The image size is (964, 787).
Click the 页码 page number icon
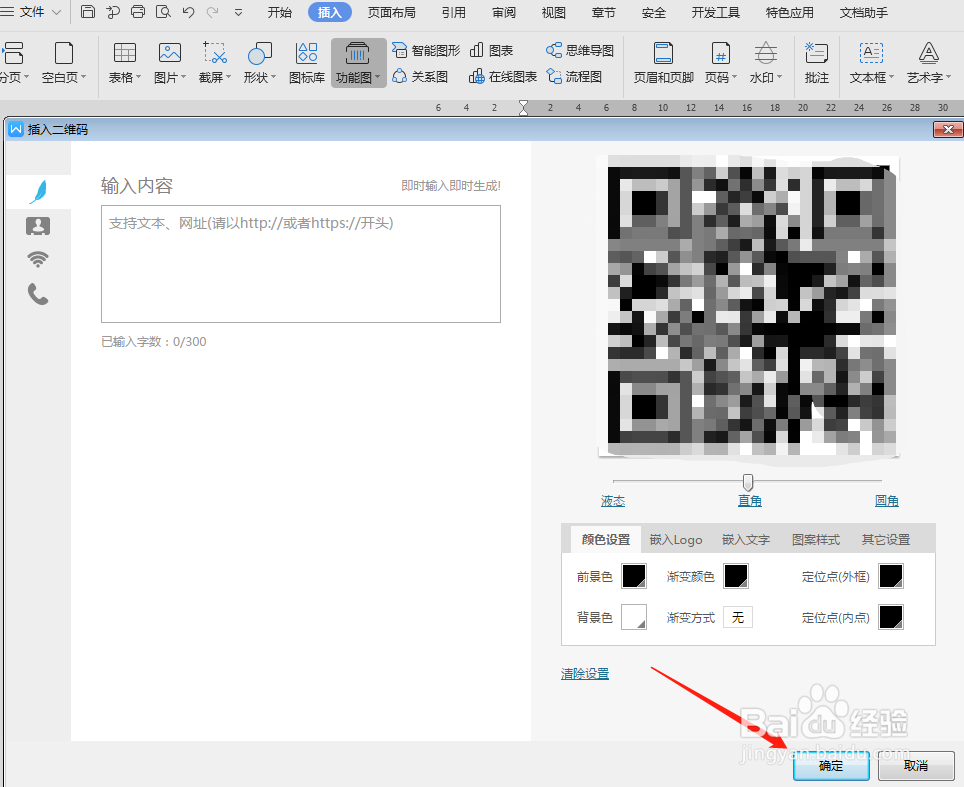point(721,53)
